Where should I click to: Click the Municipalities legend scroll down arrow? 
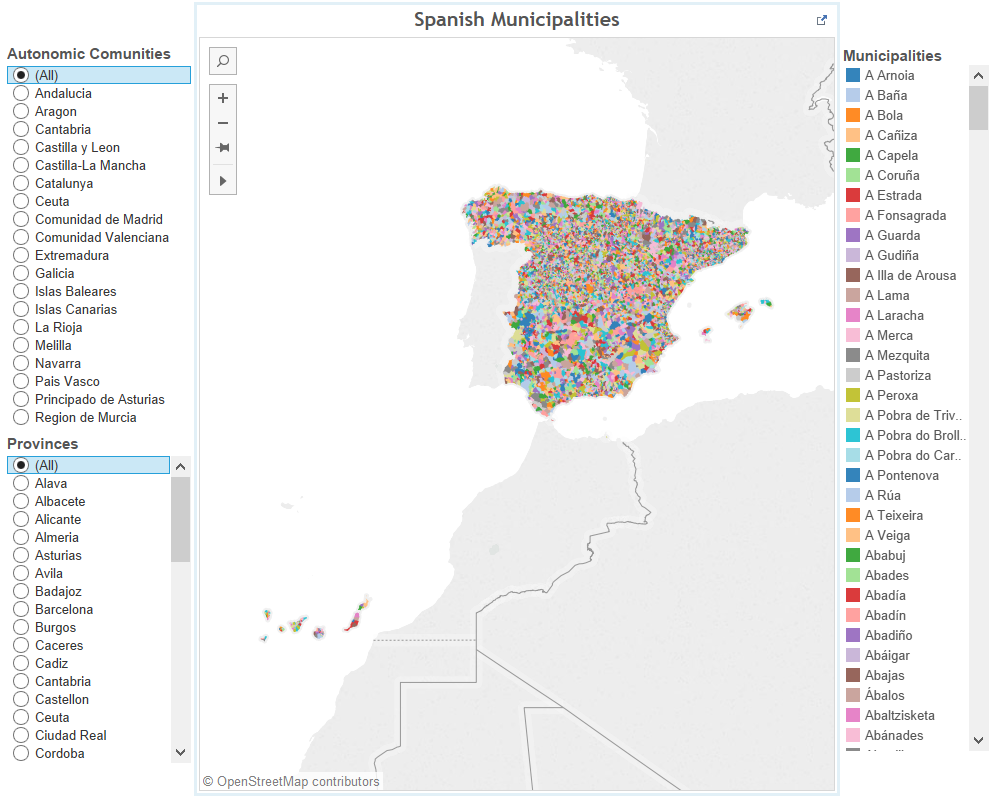[978, 741]
